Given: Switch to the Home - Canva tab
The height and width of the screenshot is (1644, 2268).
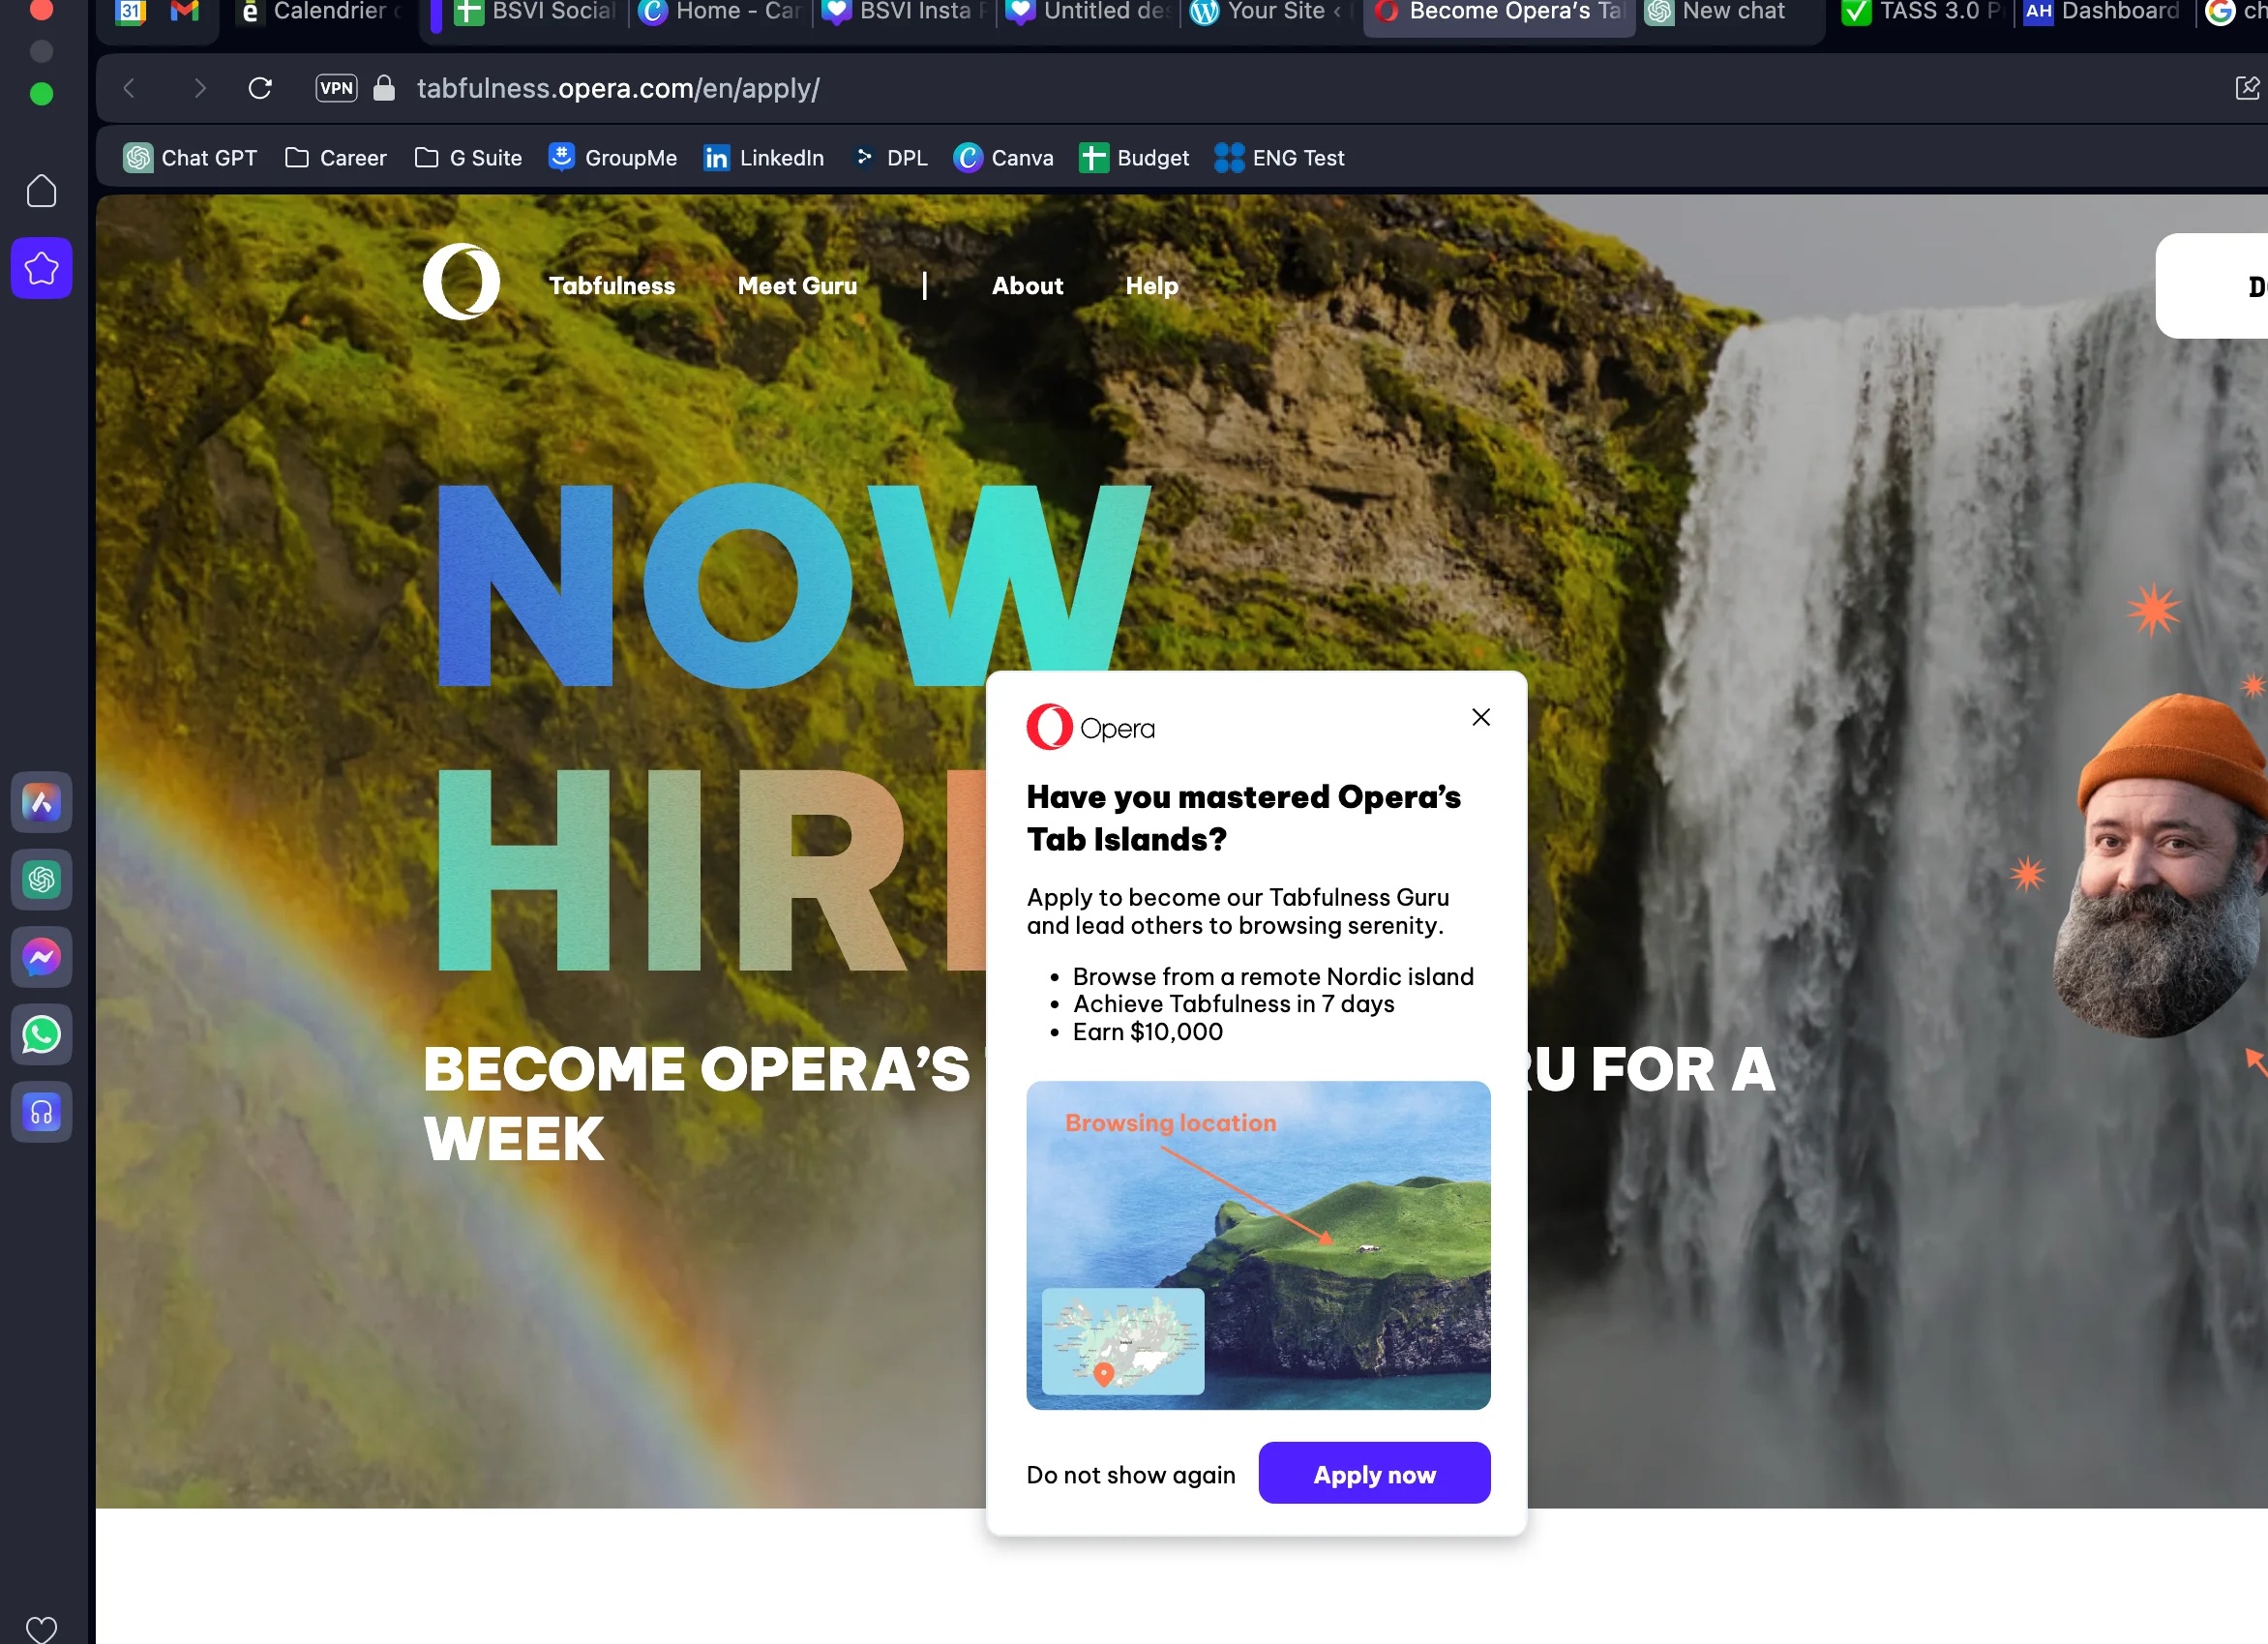Looking at the screenshot, I should pyautogui.click(x=720, y=12).
